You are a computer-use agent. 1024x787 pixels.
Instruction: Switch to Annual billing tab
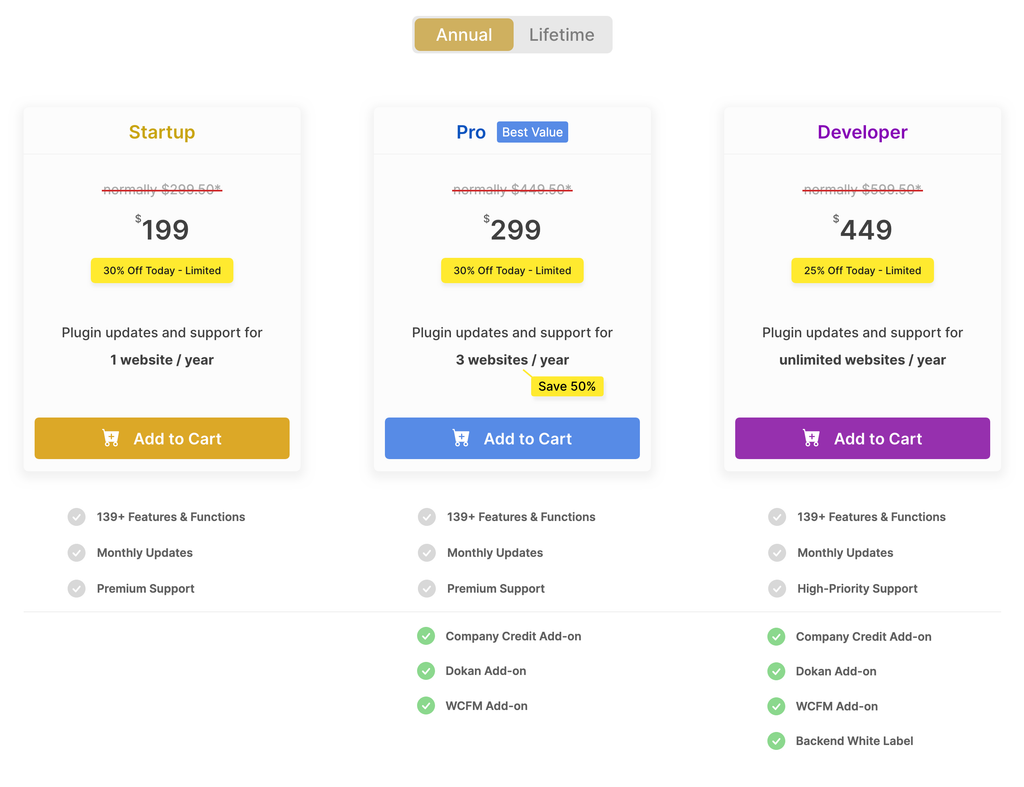coord(464,35)
